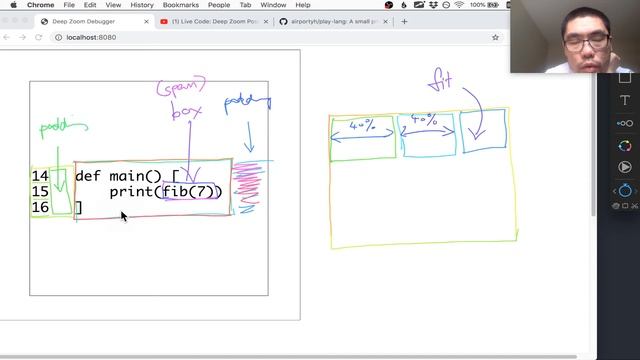Image resolution: width=640 pixels, height=360 pixels.
Task: Close the Live Code YouTube tab
Action: coord(266,21)
